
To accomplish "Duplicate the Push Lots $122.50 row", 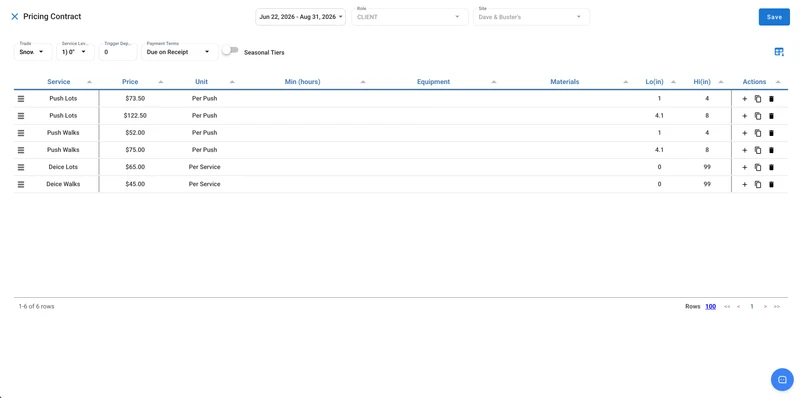I will 758,116.
